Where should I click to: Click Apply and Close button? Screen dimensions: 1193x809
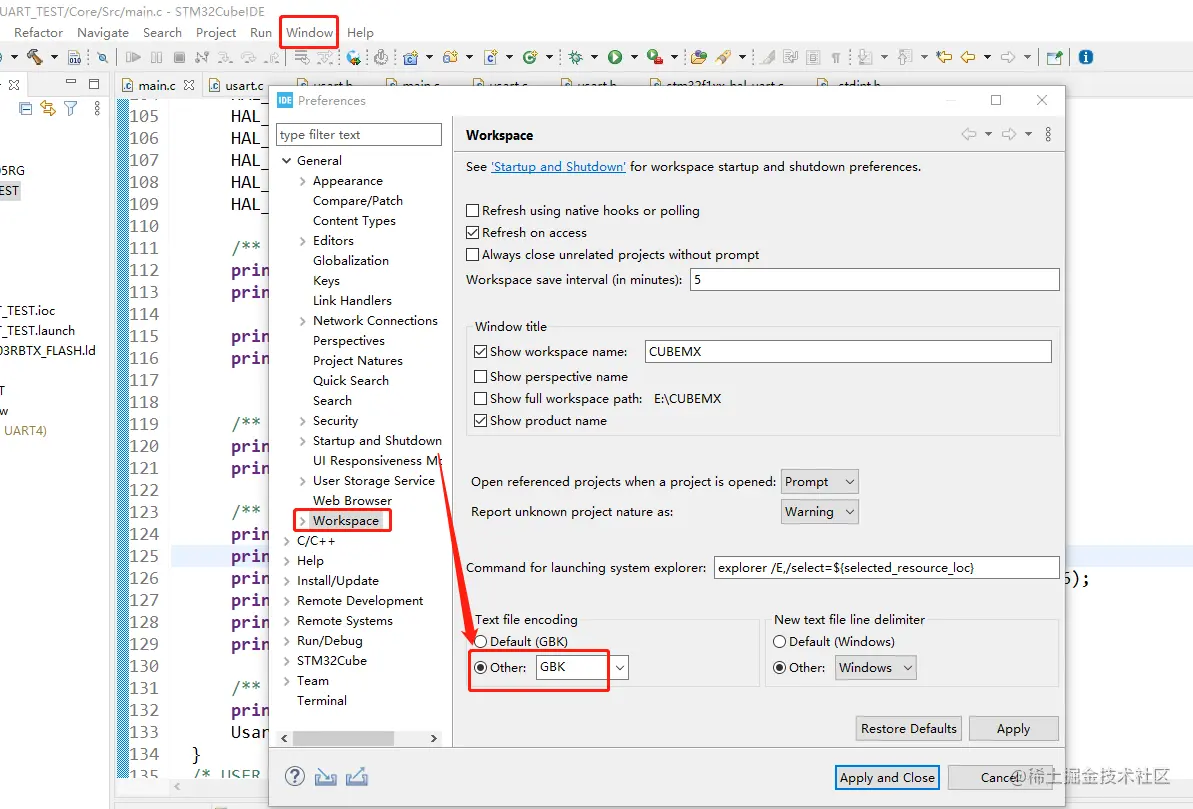click(x=887, y=777)
